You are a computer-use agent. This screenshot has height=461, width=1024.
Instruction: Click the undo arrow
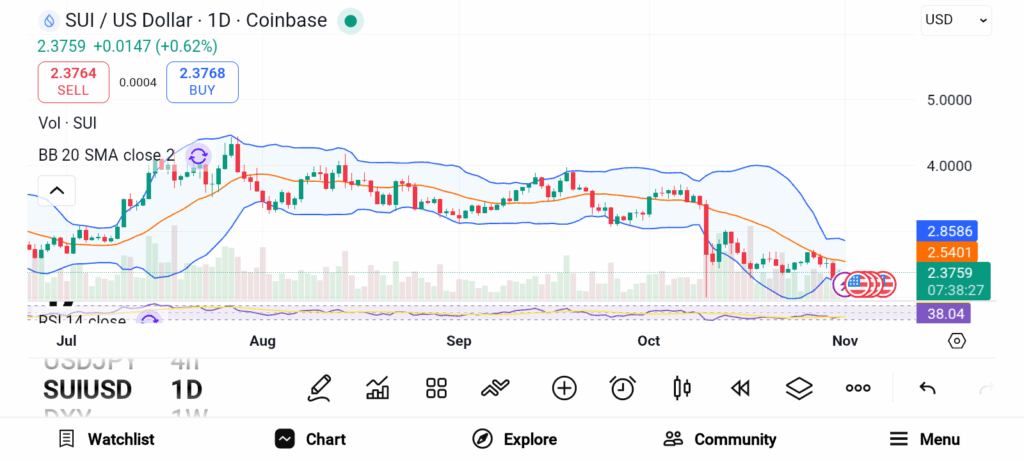click(x=927, y=388)
